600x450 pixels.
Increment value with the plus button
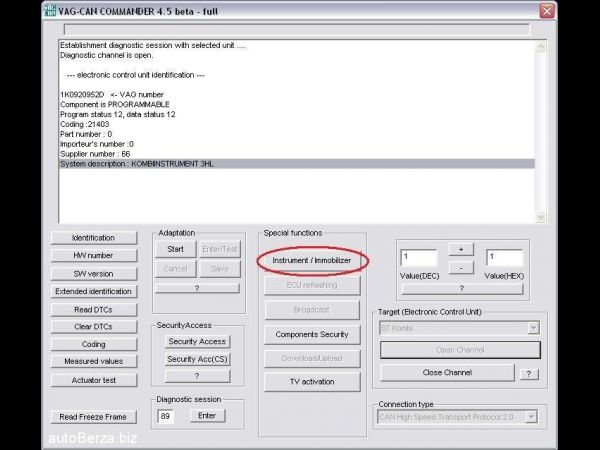pyautogui.click(x=461, y=249)
